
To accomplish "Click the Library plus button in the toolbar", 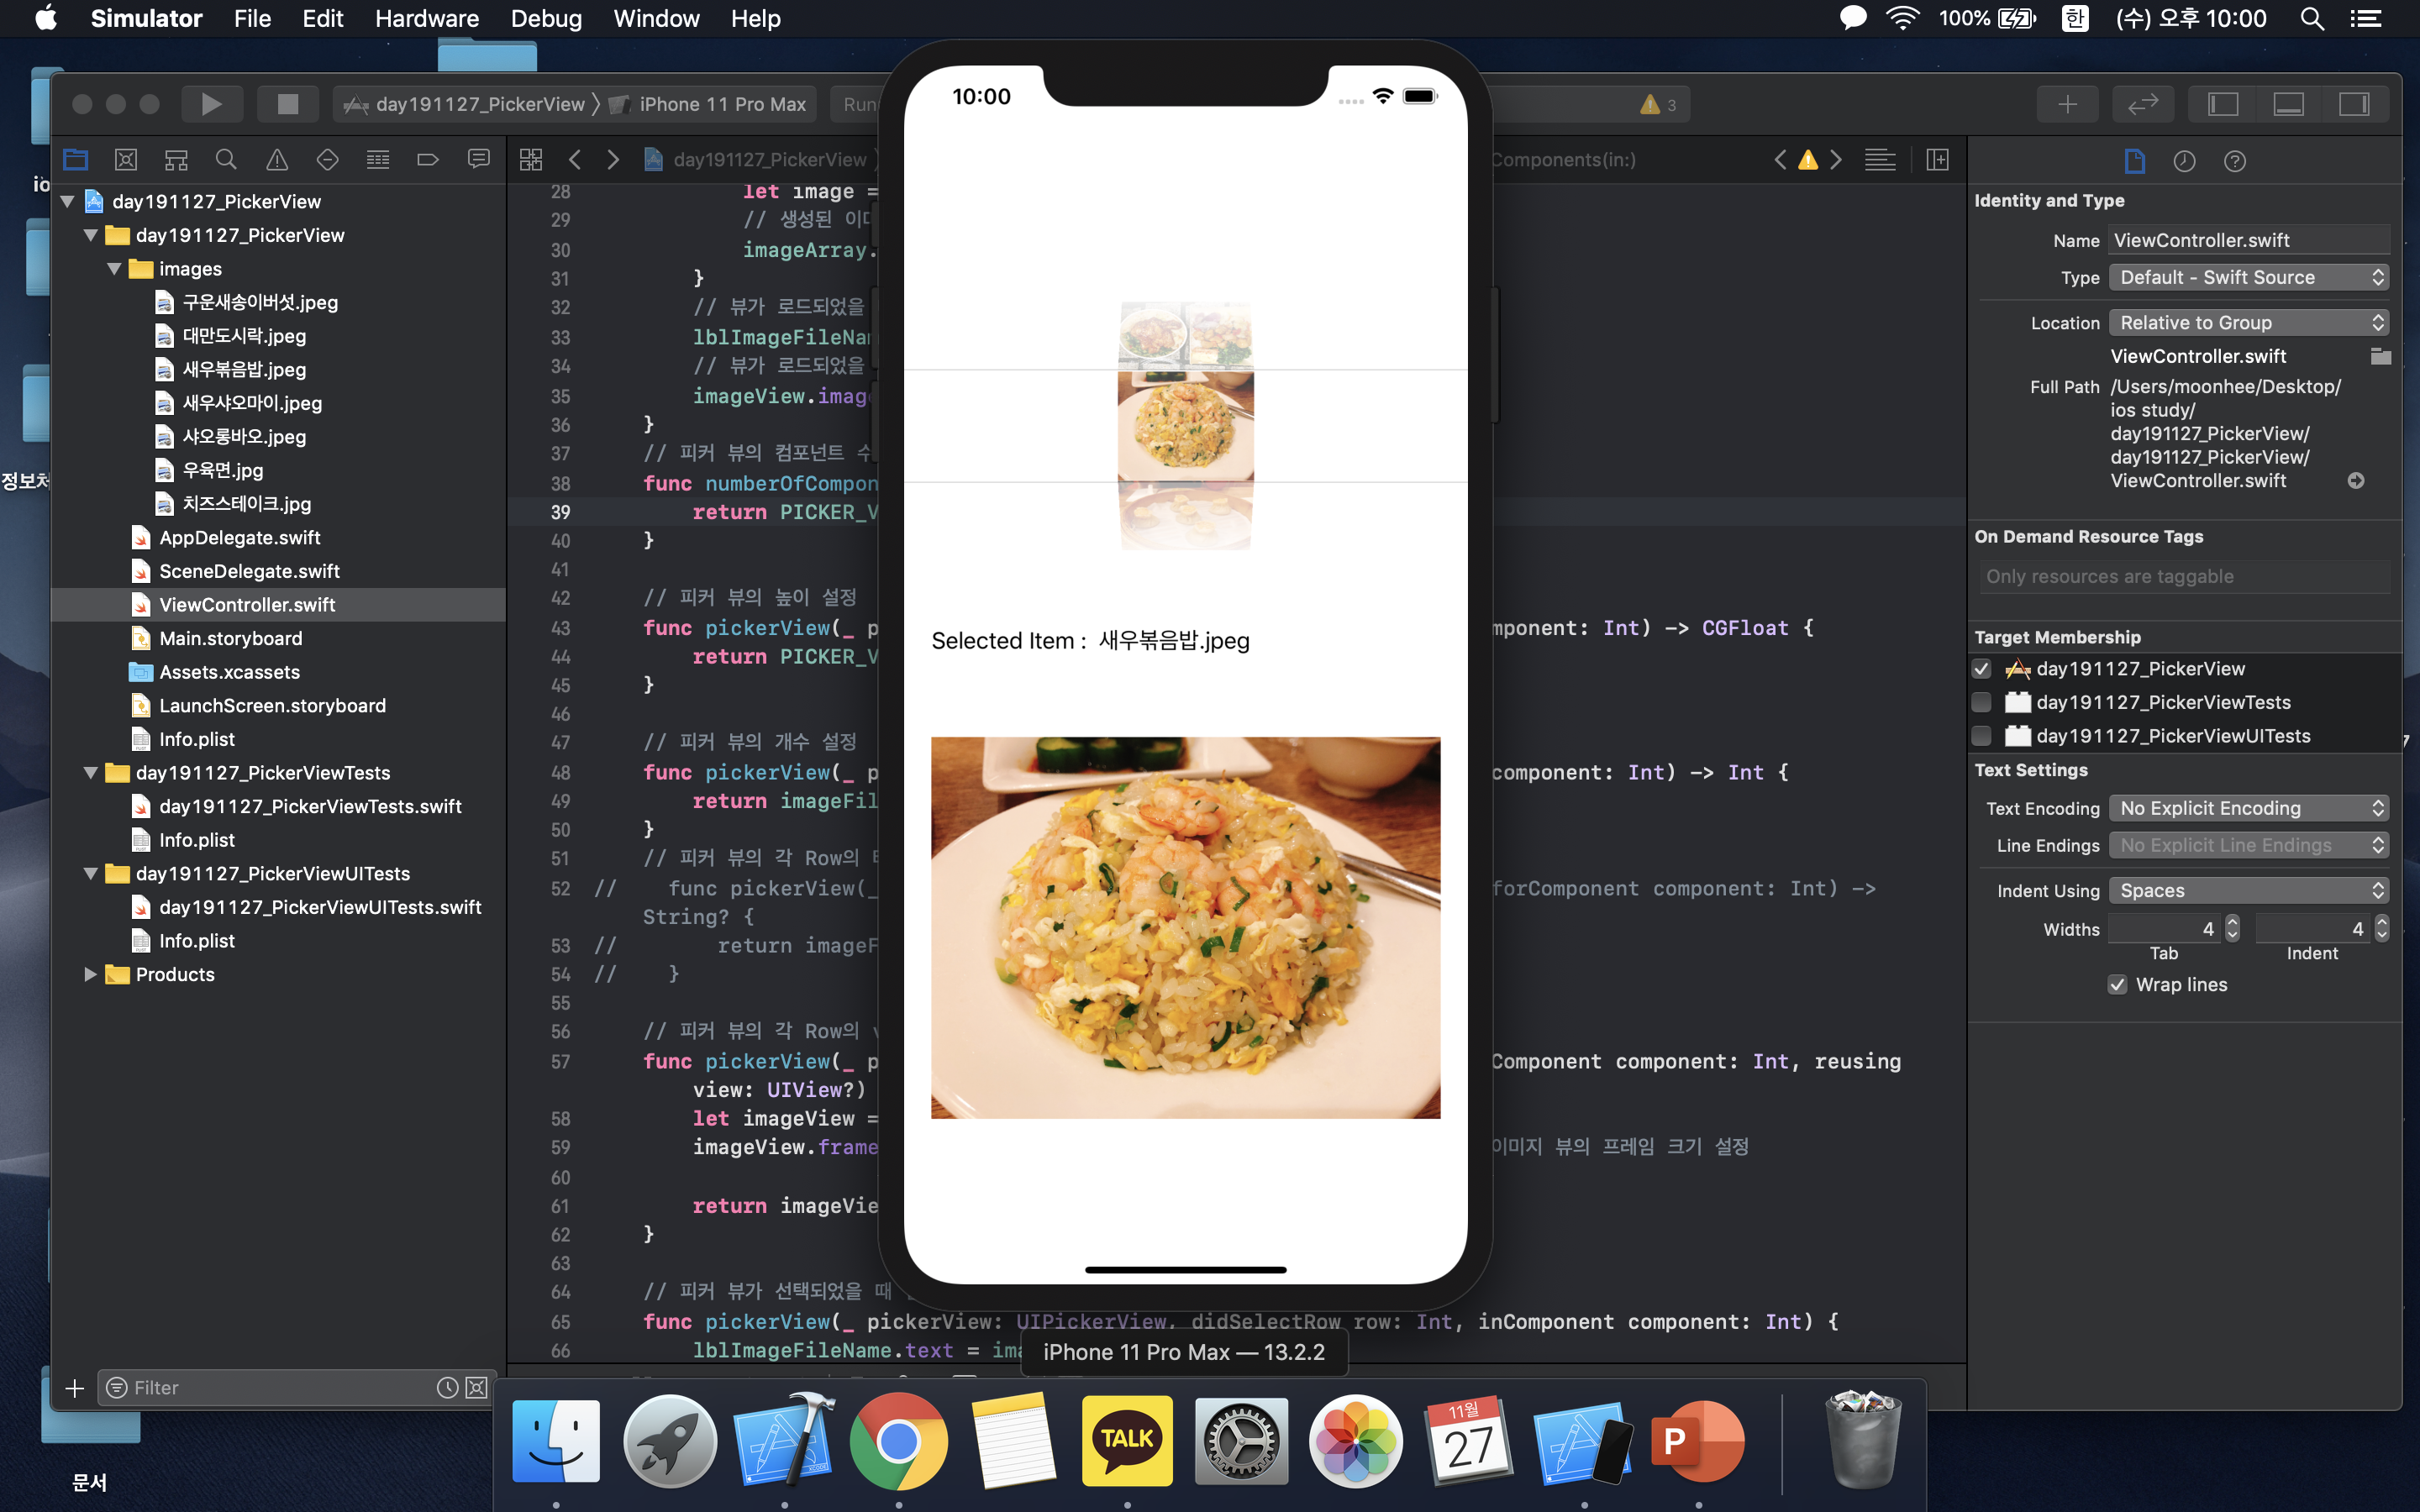I will [2067, 104].
